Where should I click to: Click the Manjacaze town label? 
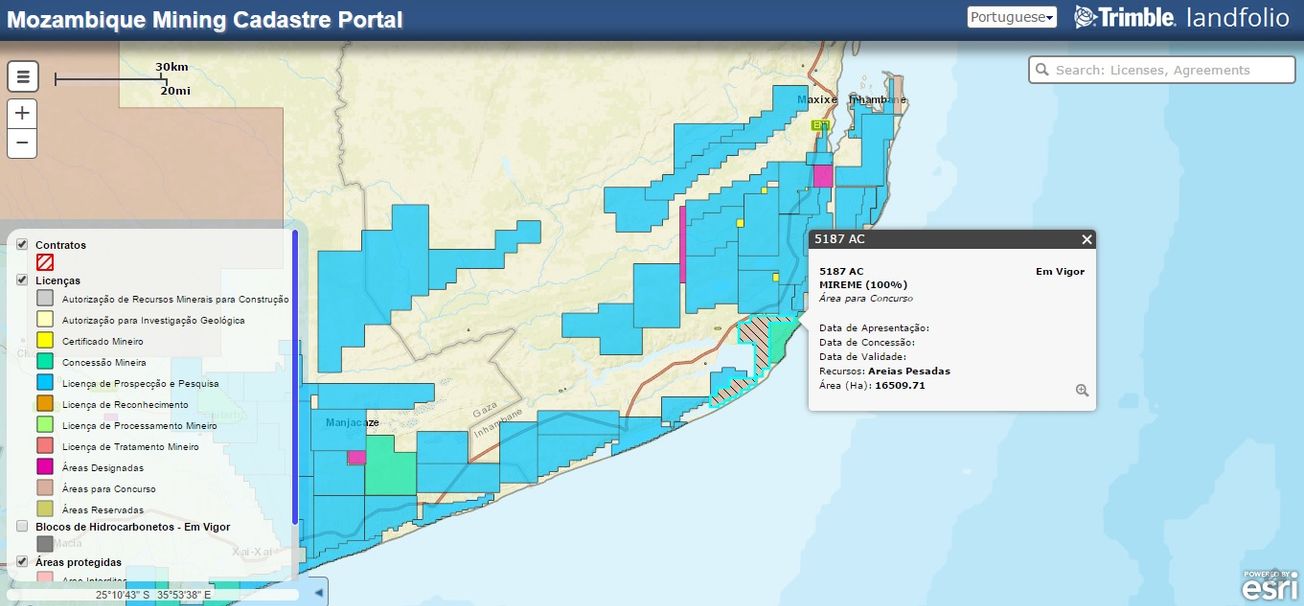point(352,422)
